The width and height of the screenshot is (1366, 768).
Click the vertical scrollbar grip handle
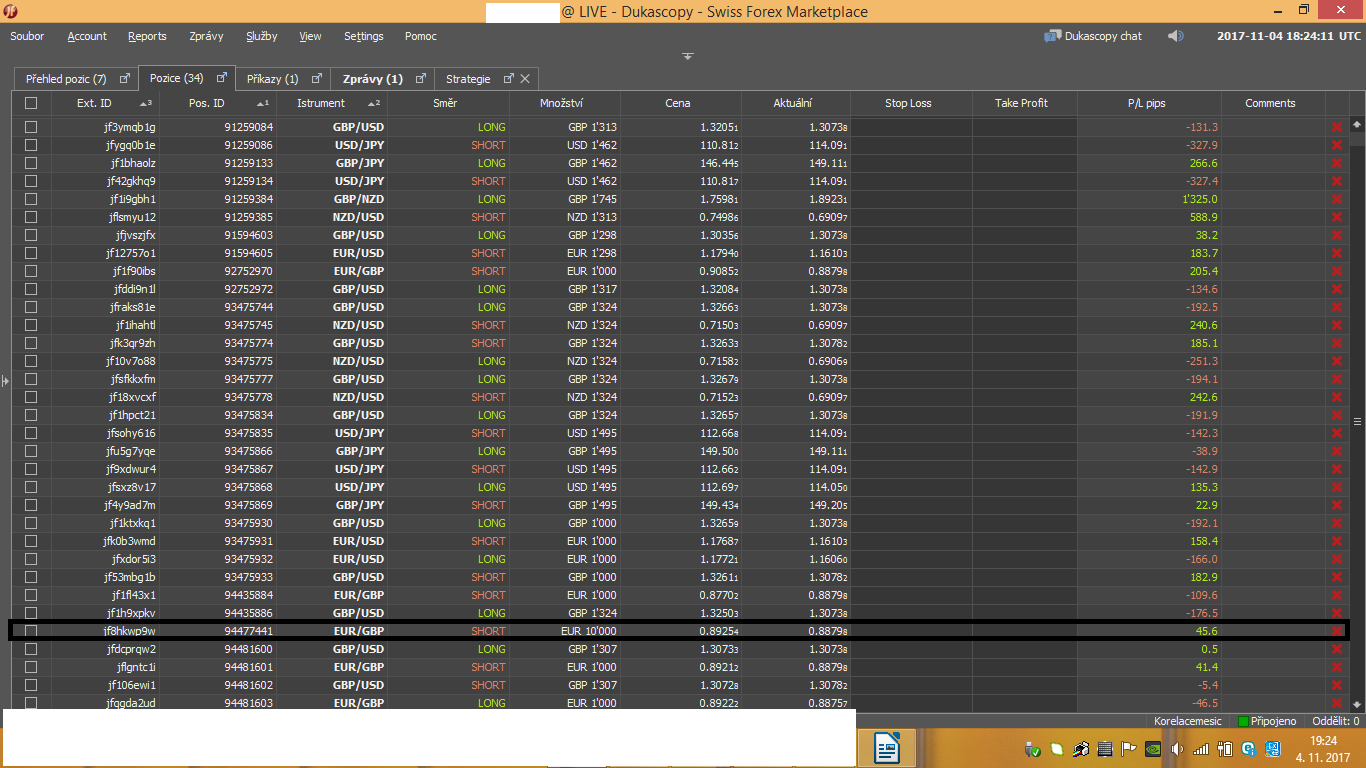1357,421
